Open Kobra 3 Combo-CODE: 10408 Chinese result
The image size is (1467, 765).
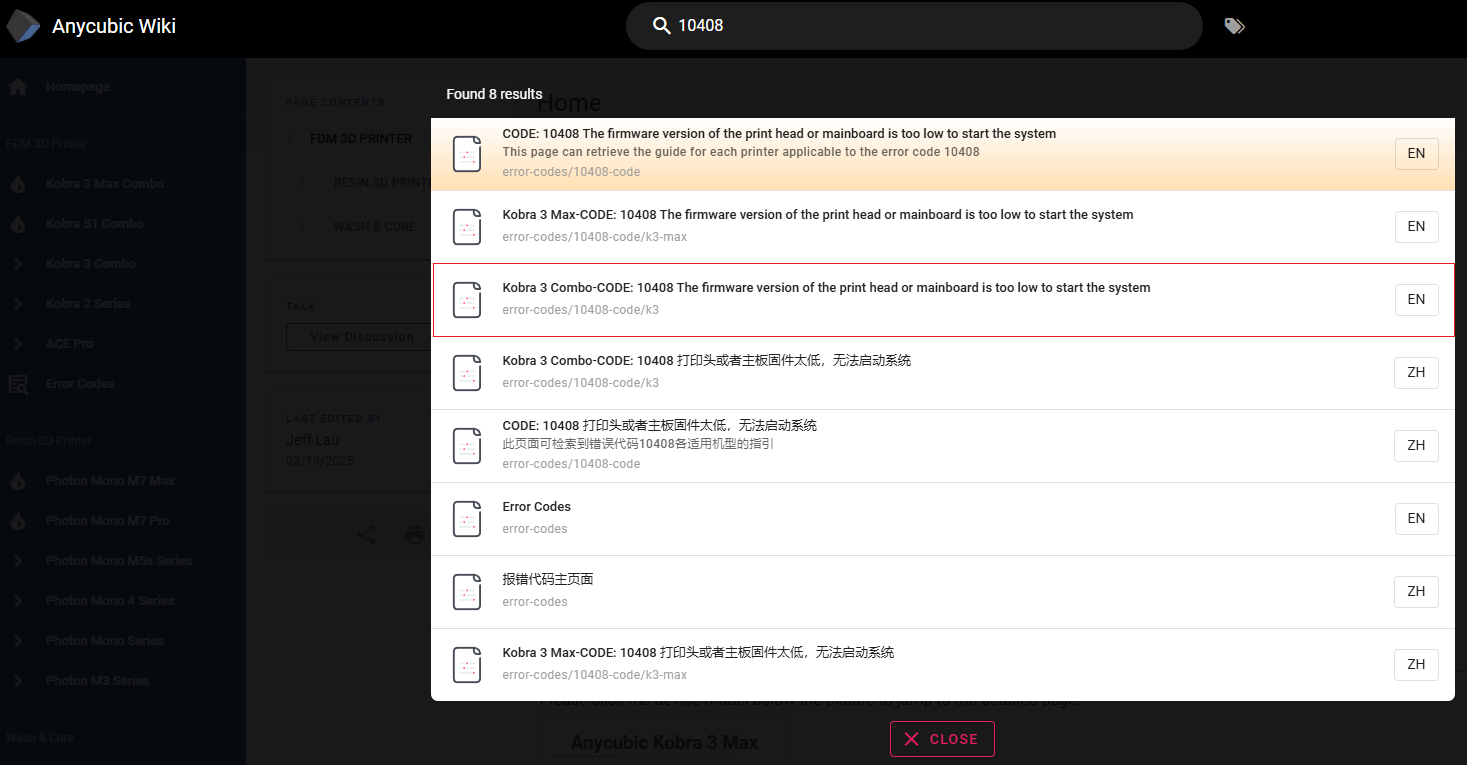(943, 373)
